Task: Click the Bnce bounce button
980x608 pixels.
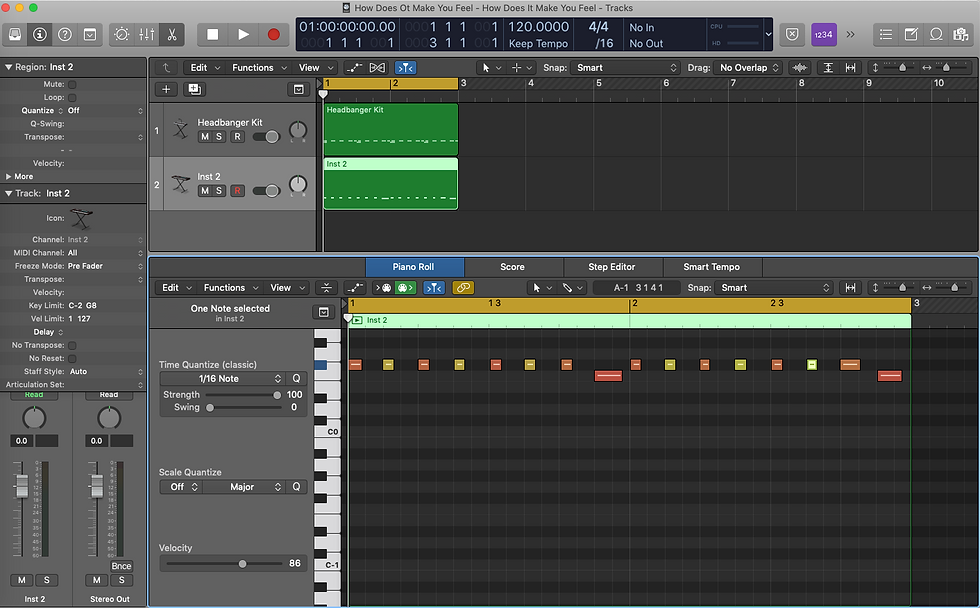Action: (x=121, y=566)
